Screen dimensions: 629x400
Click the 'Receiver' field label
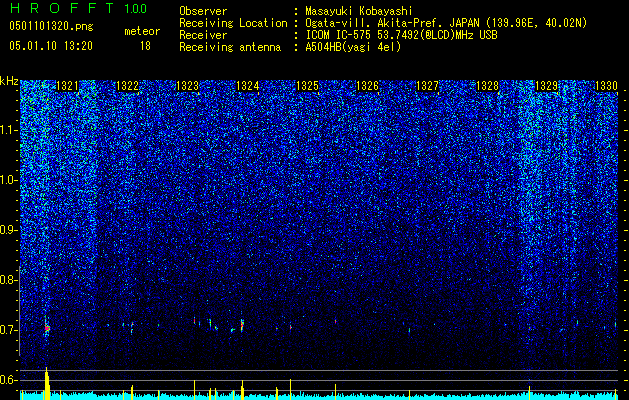[x=203, y=35]
